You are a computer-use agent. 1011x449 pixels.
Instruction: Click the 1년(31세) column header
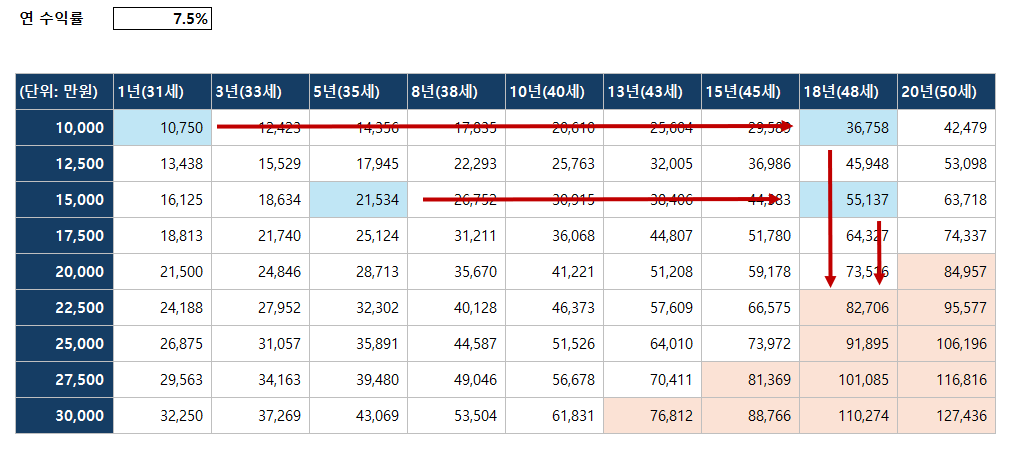pos(162,92)
